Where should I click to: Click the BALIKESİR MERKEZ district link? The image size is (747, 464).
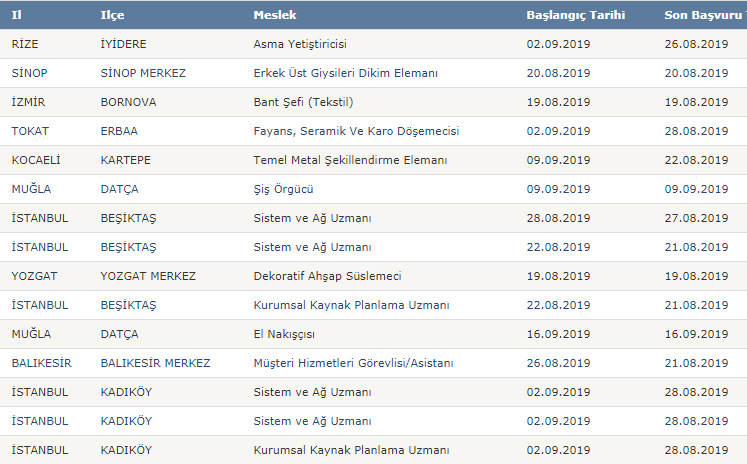(x=155, y=363)
